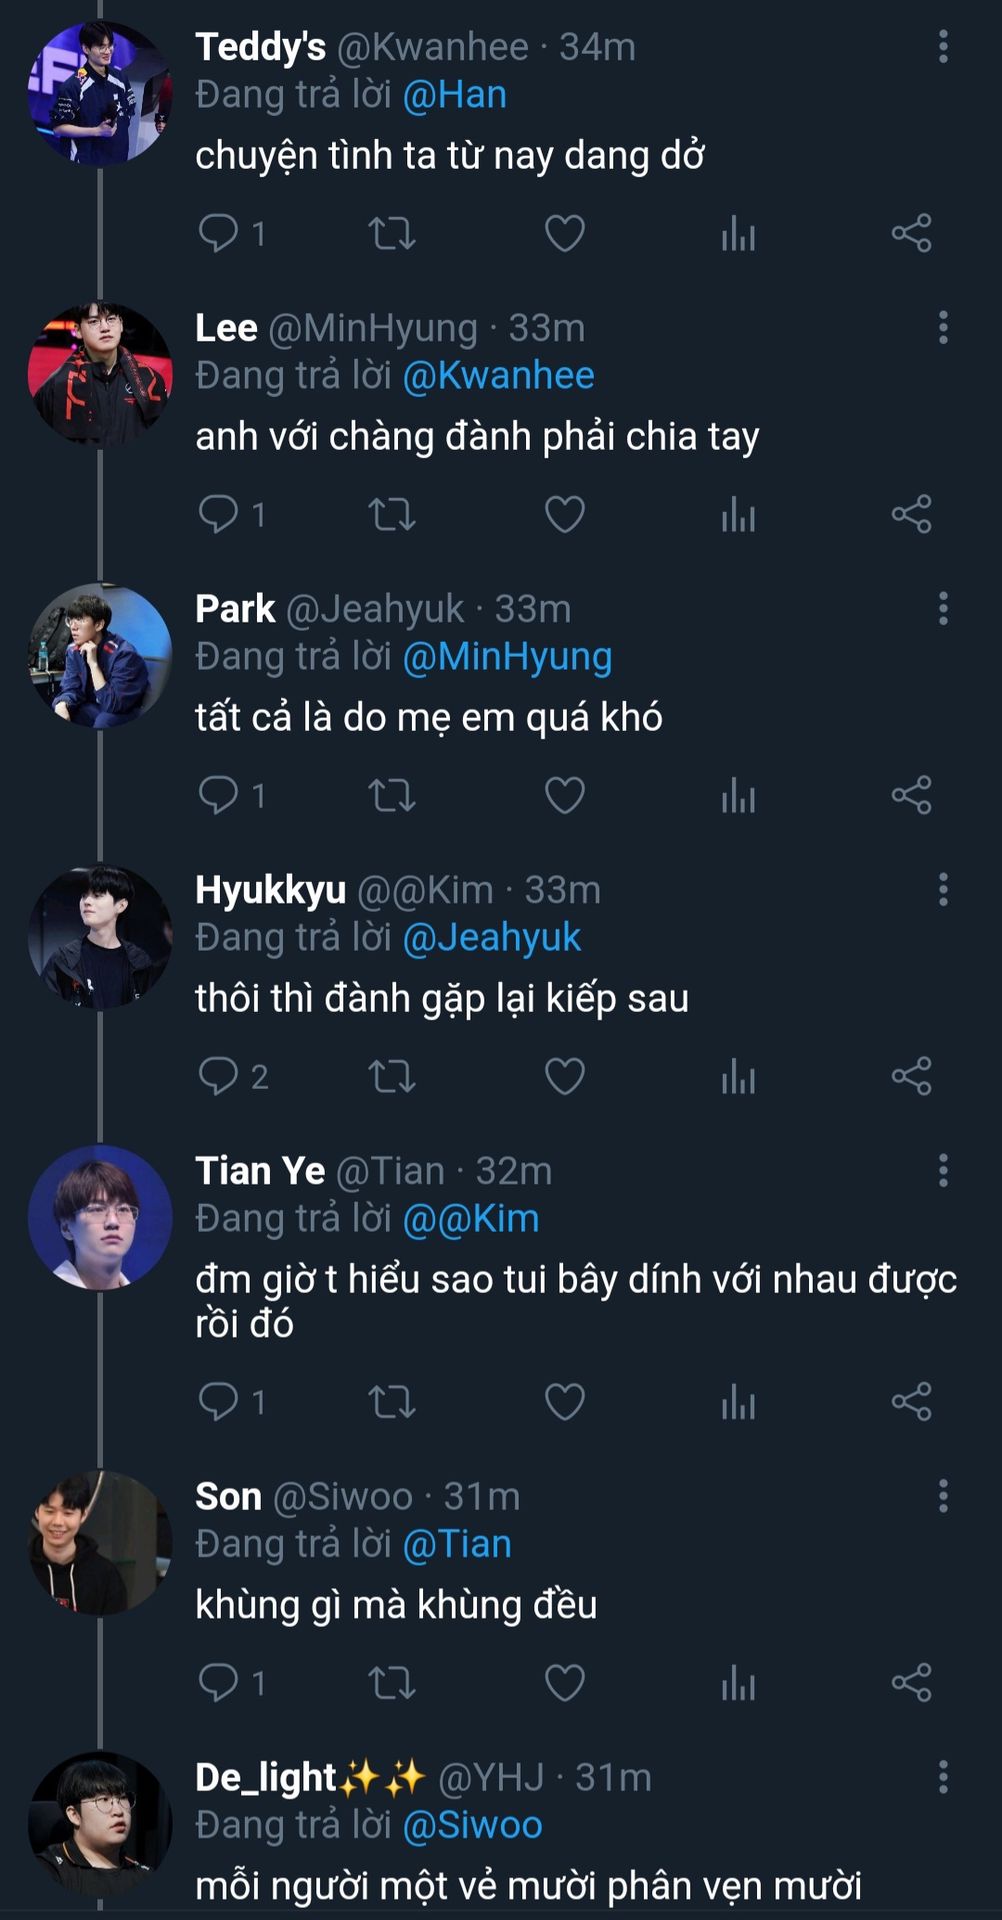Image resolution: width=1002 pixels, height=1920 pixels.
Task: View analytics on Lee's tweet
Action: point(738,515)
